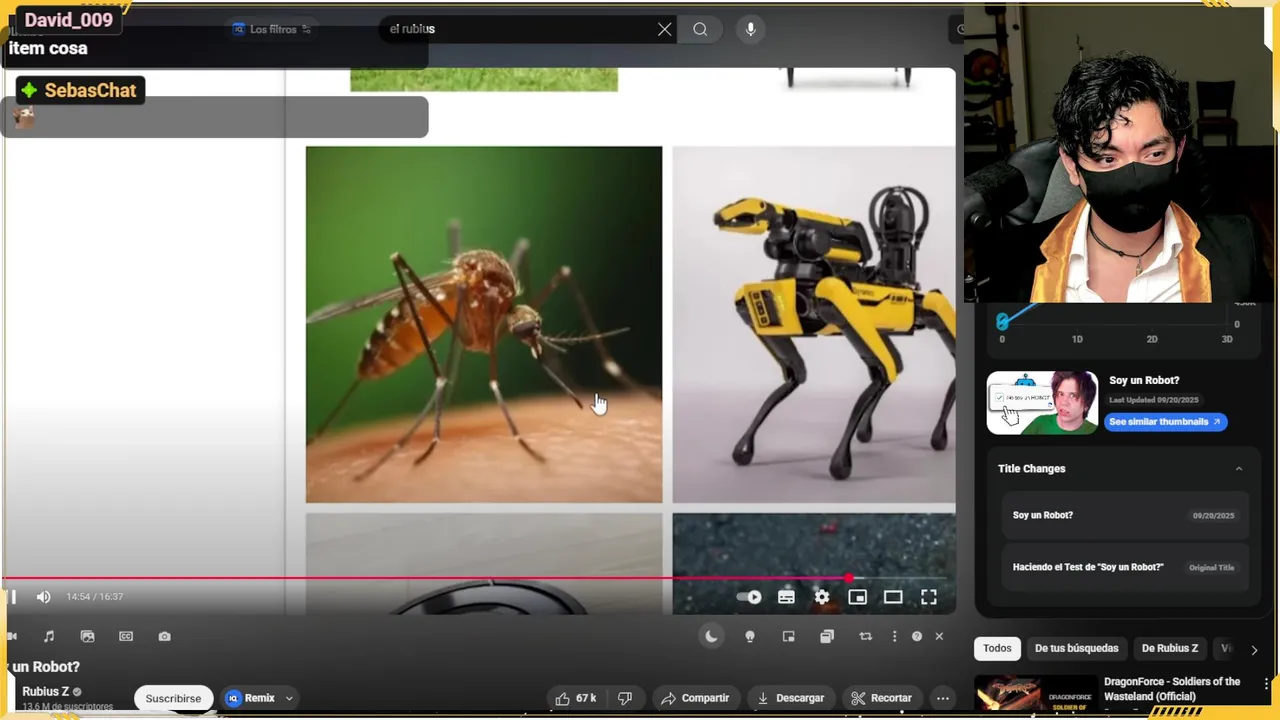Viewport: 1280px width, 720px height.
Task: Open the three-dot menu in extension toolbar
Action: [x=894, y=636]
